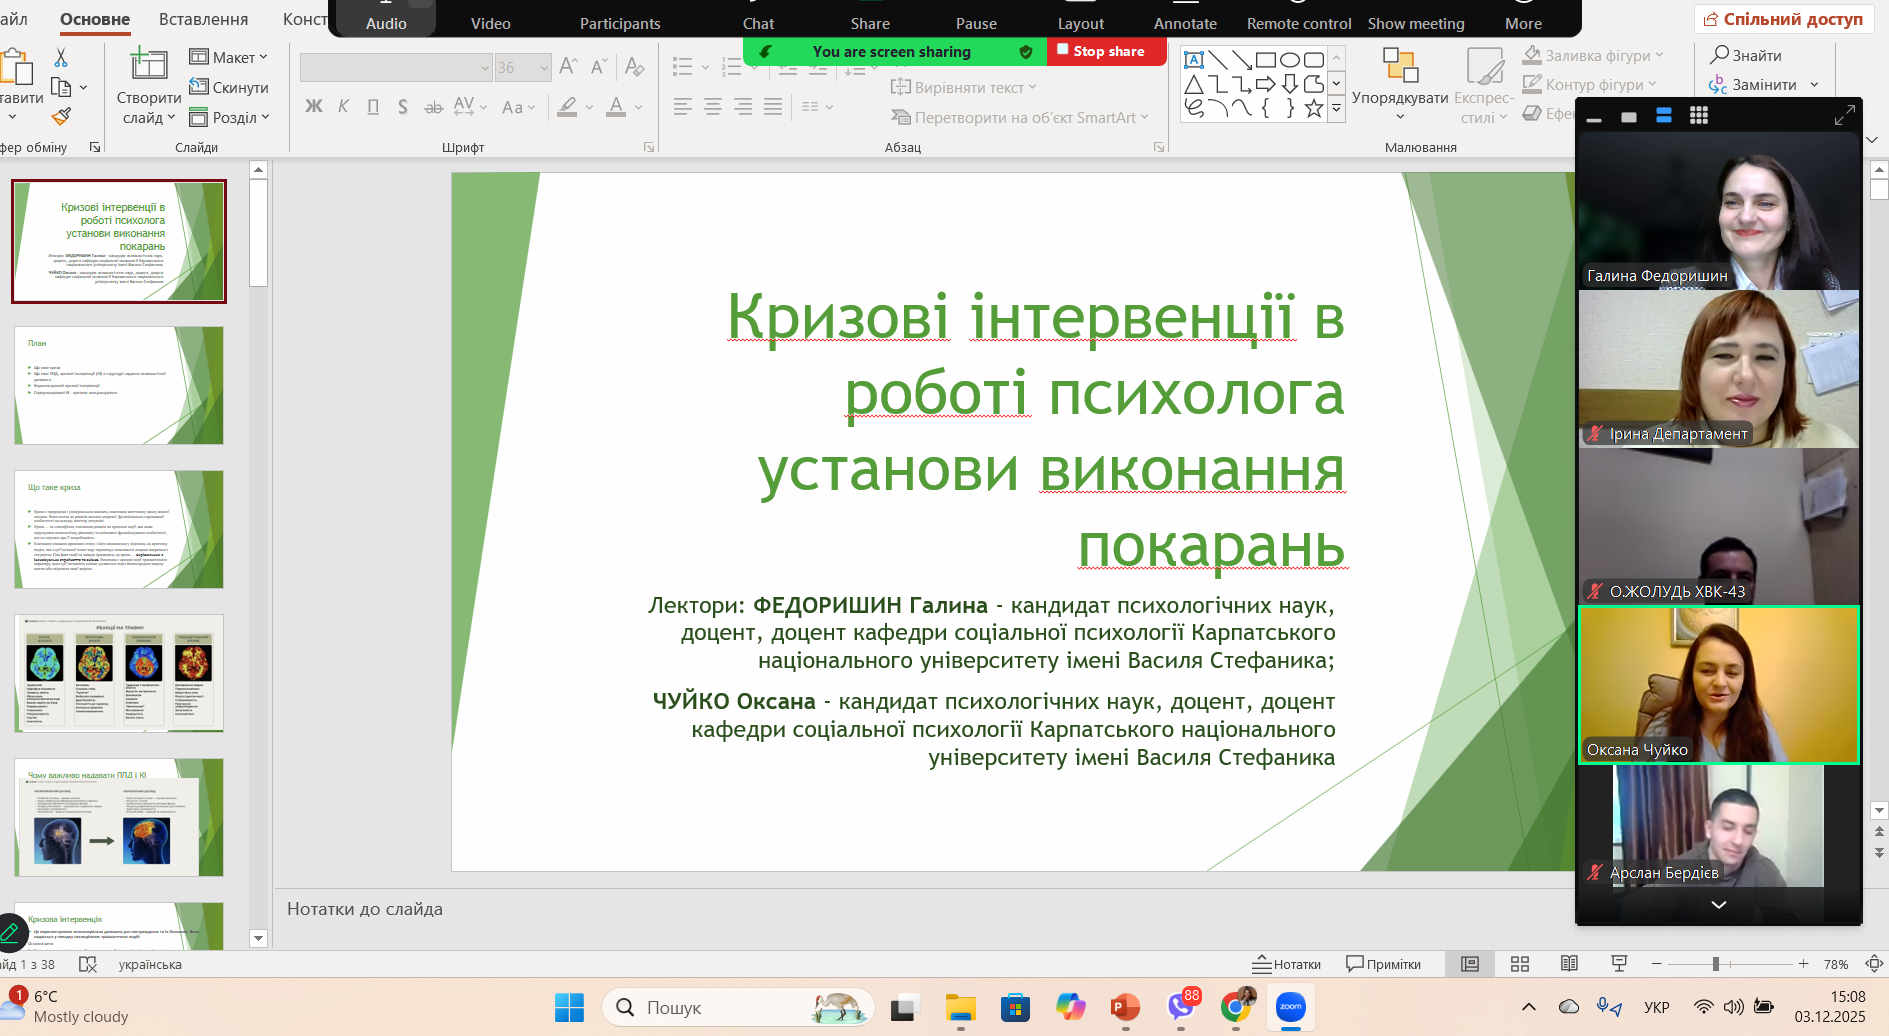The width and height of the screenshot is (1889, 1036).
Task: Toggle italic formatting (К)
Action: pyautogui.click(x=343, y=107)
